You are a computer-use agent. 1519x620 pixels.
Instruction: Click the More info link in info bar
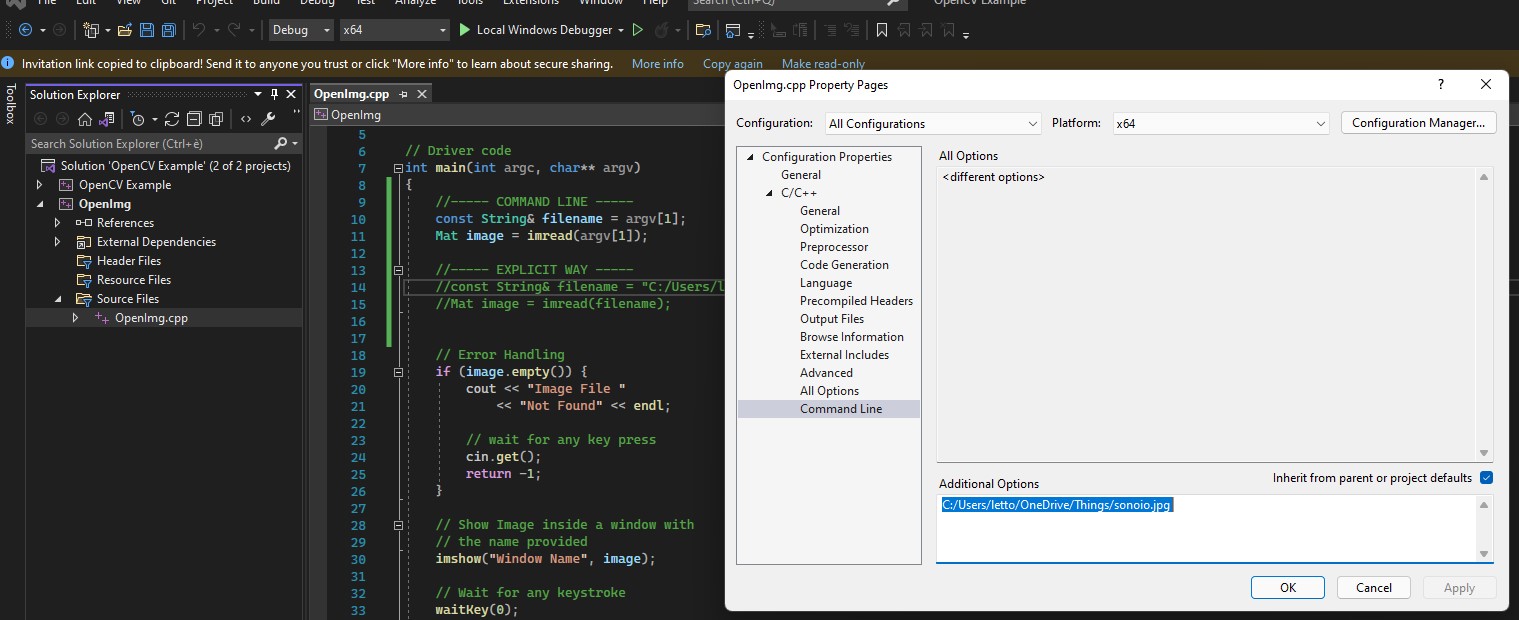tap(658, 64)
